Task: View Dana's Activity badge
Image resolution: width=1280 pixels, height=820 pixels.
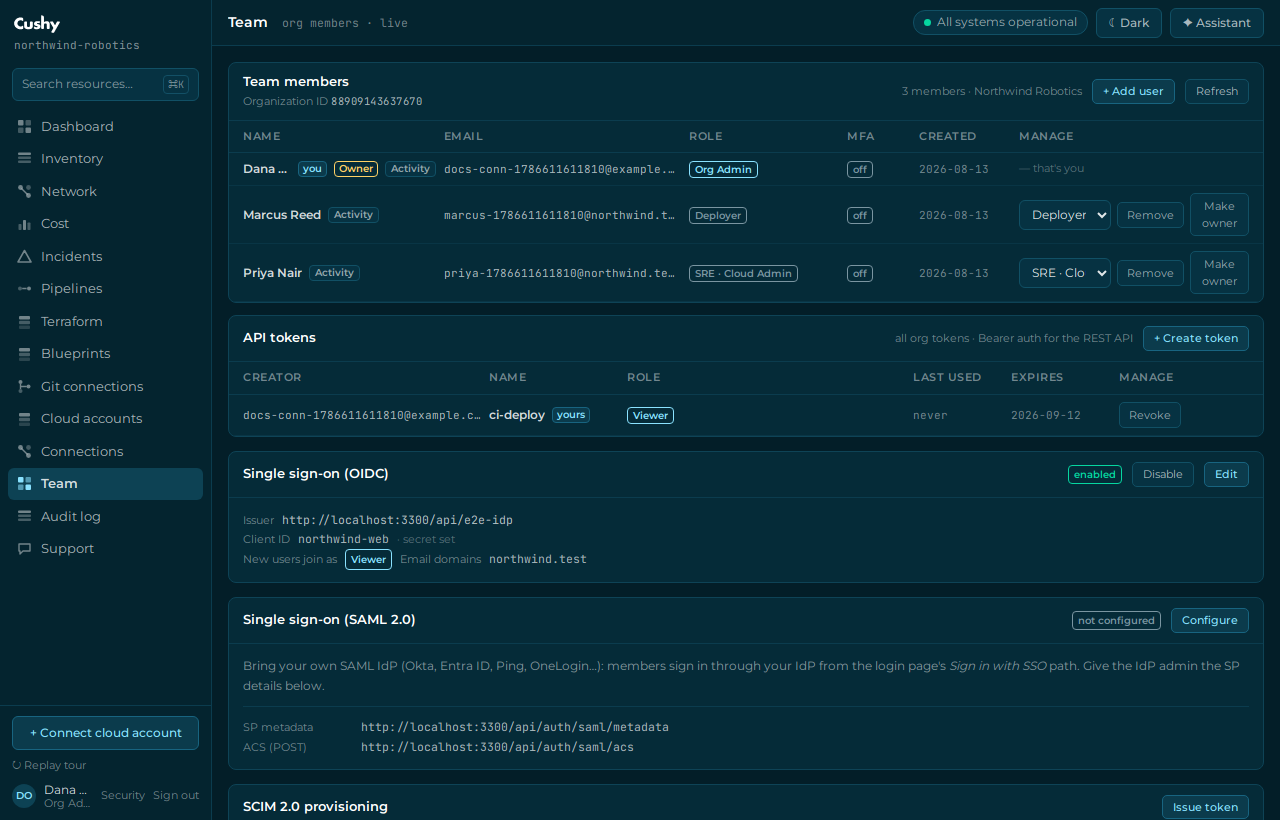Action: coord(410,169)
